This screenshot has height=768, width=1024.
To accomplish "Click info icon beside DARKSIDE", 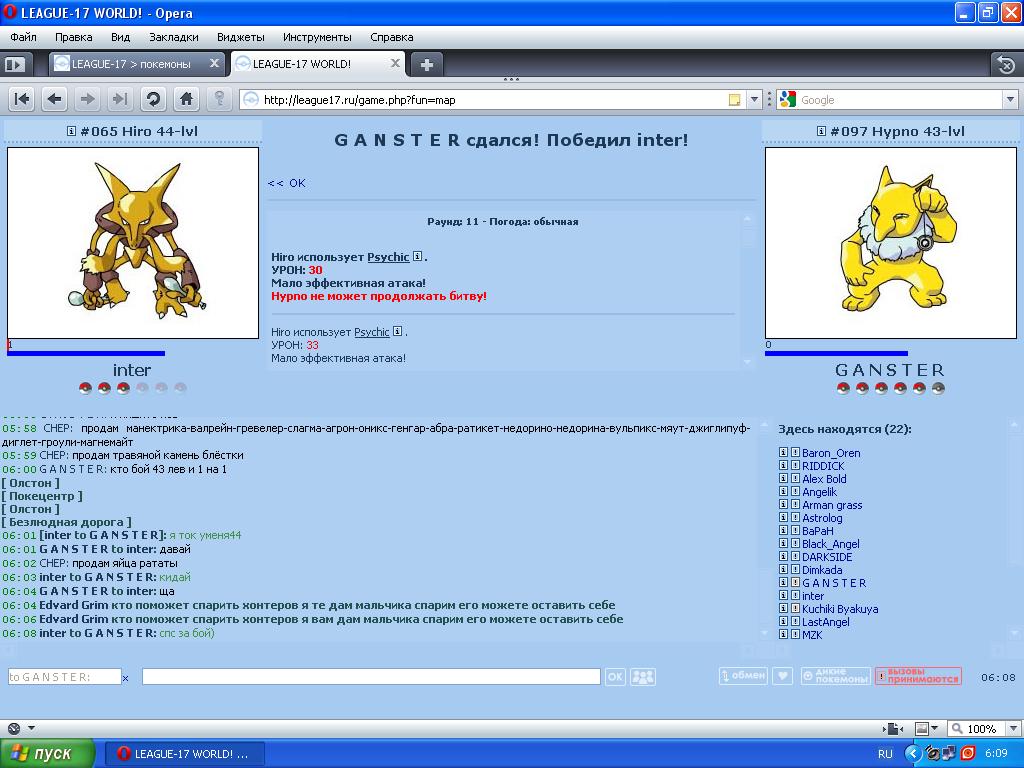I will [784, 557].
